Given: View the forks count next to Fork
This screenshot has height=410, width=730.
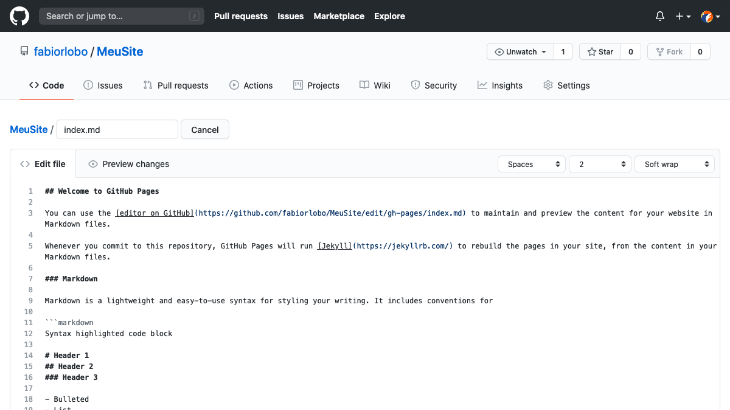Looking at the screenshot, I should click(700, 52).
